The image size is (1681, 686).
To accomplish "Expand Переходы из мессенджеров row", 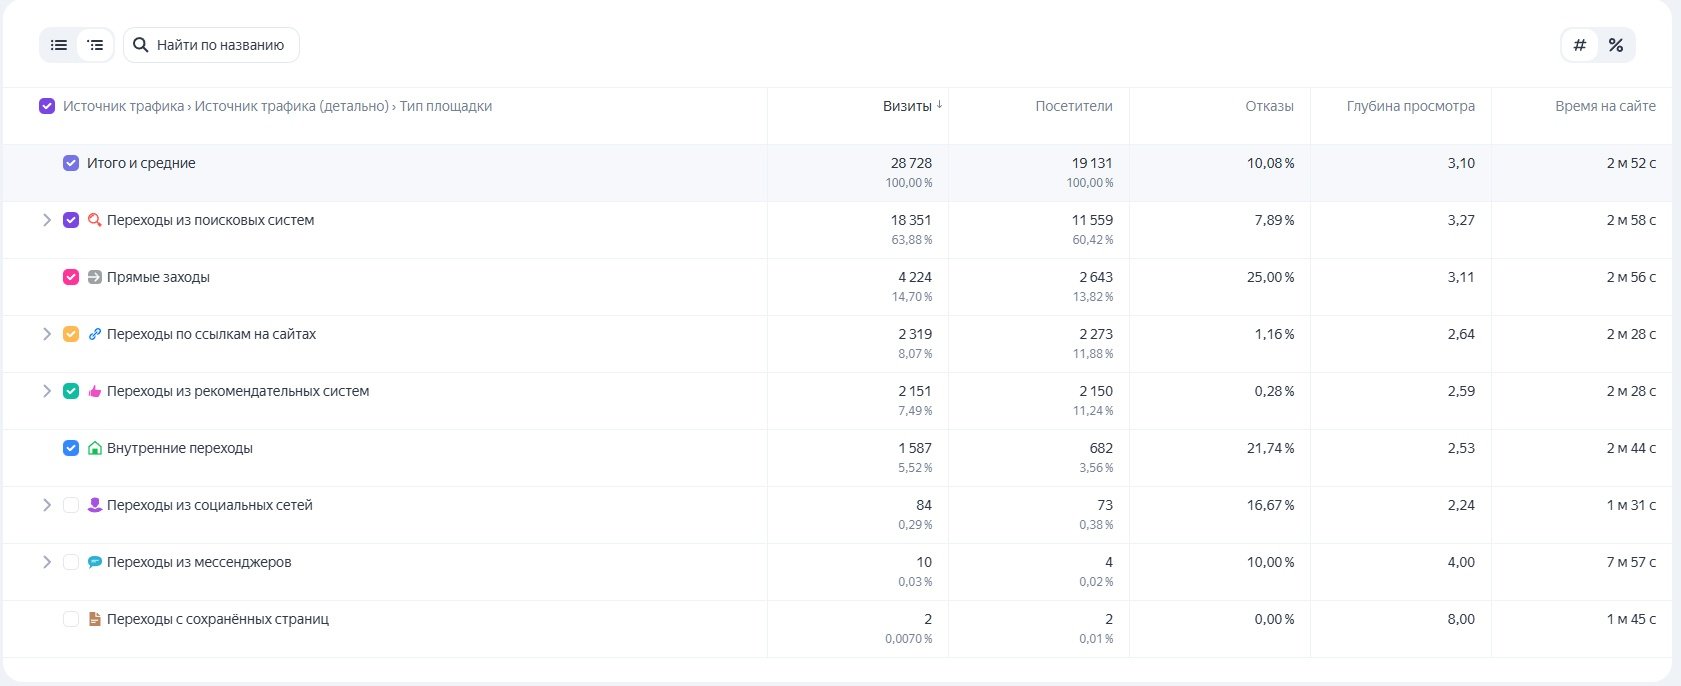I will pyautogui.click(x=46, y=562).
